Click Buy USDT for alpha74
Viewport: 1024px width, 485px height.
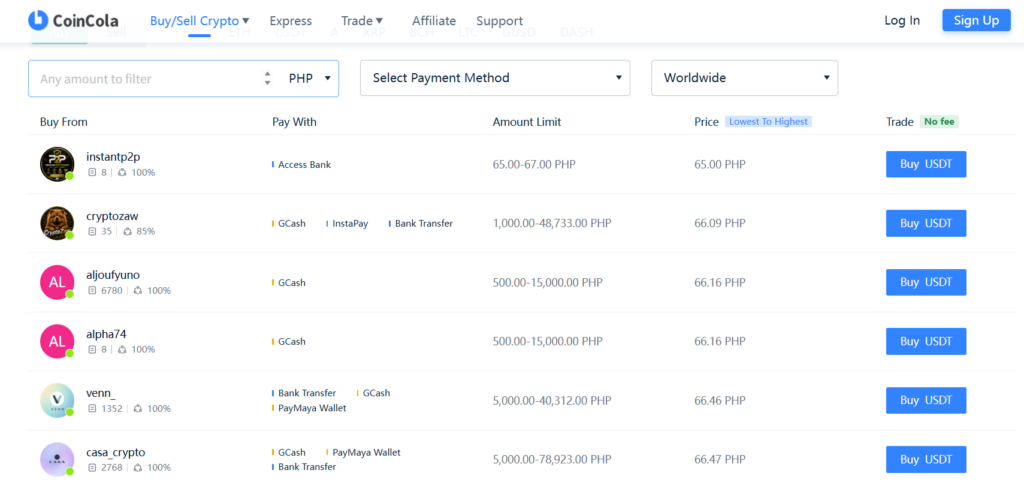tap(926, 341)
